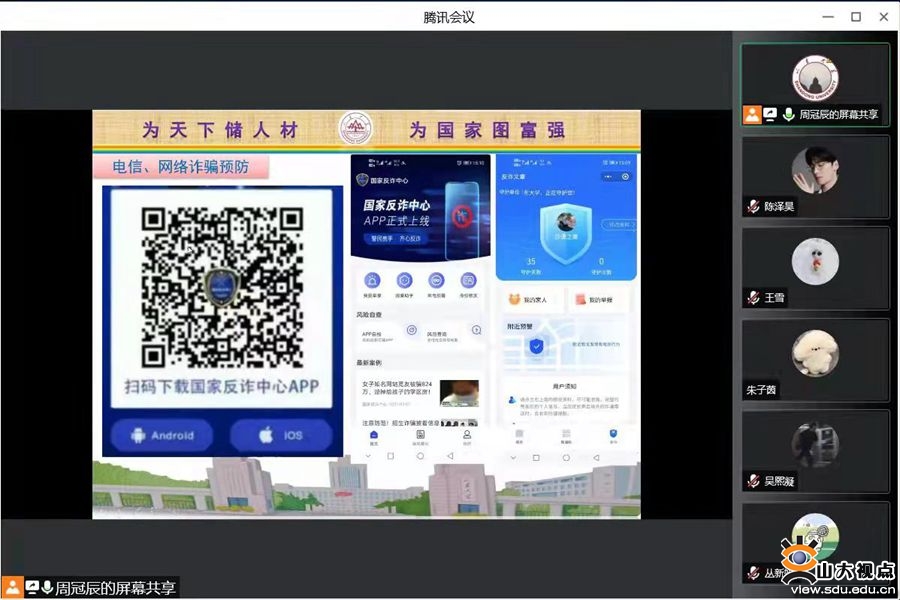Maximize the 腾讯会议 window

pyautogui.click(x=856, y=16)
